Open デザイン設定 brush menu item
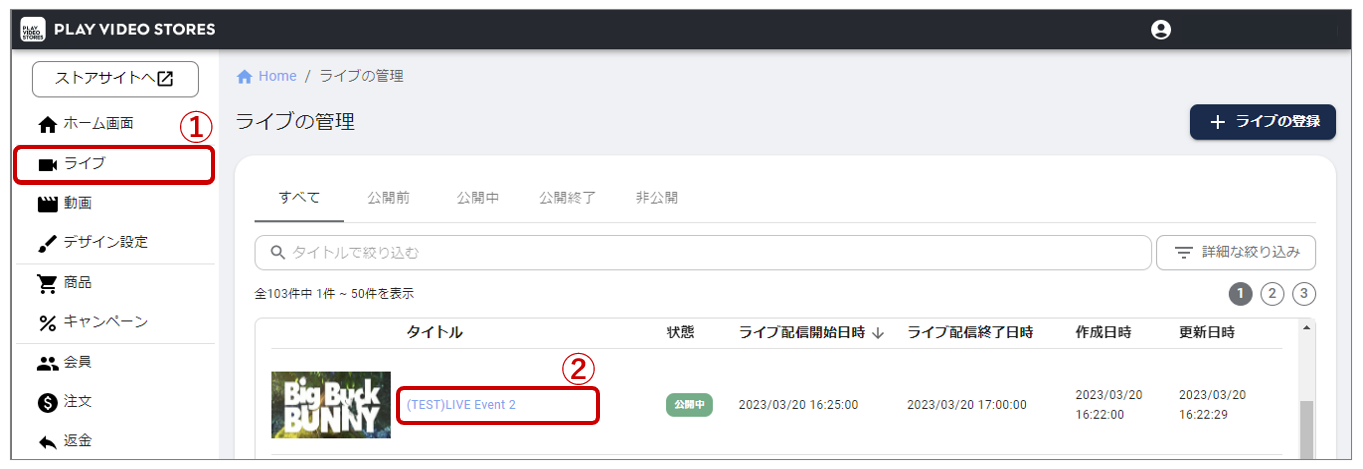This screenshot has height=469, width=1363. point(104,242)
